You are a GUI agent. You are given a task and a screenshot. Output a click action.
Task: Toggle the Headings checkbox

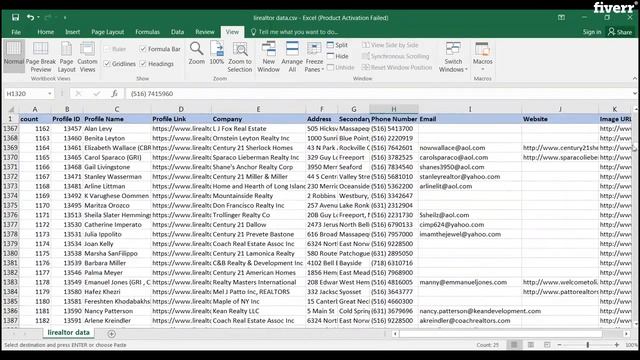(x=143, y=64)
